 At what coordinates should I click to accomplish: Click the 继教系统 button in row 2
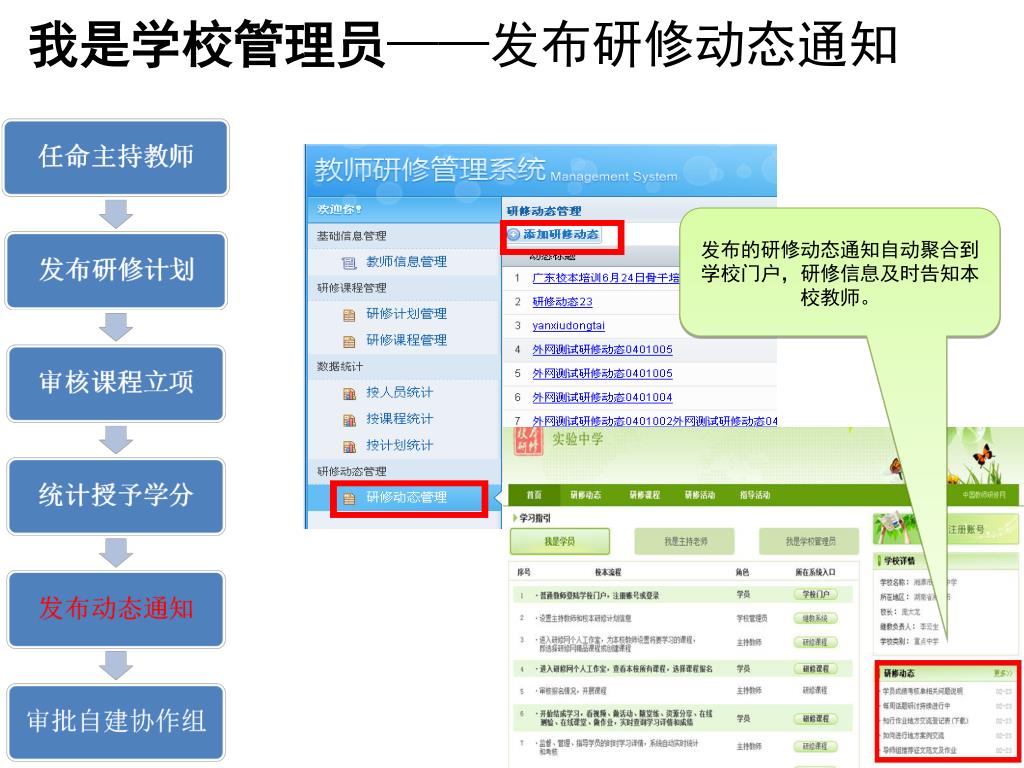click(815, 618)
